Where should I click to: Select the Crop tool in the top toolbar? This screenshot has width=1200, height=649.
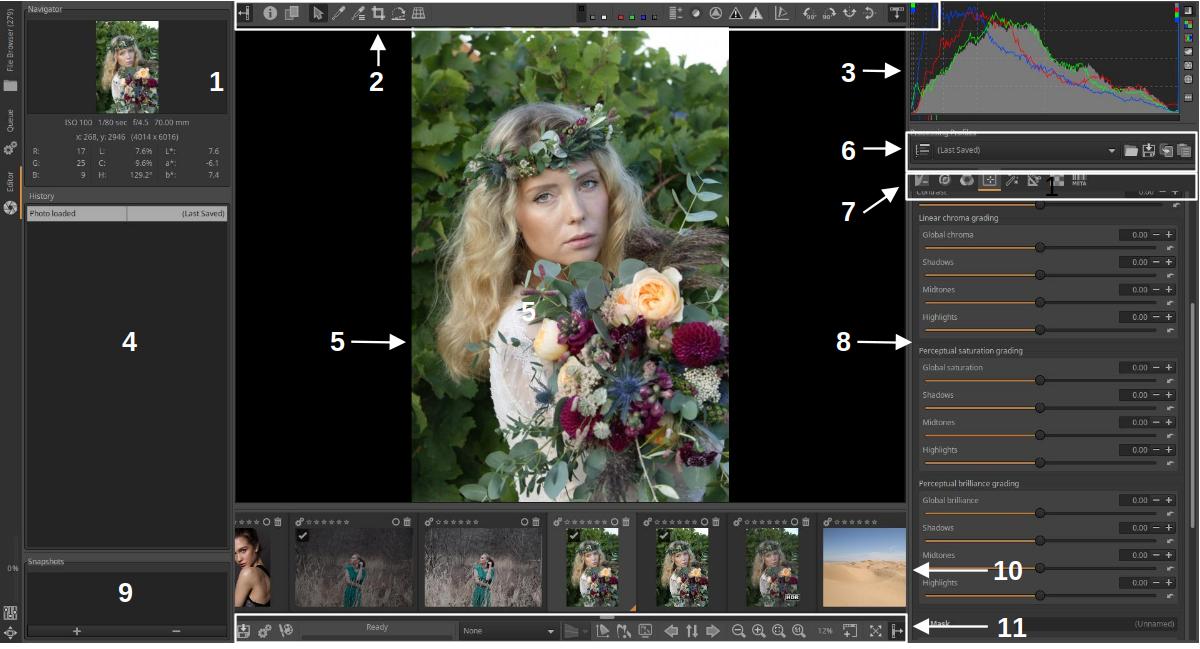click(378, 13)
